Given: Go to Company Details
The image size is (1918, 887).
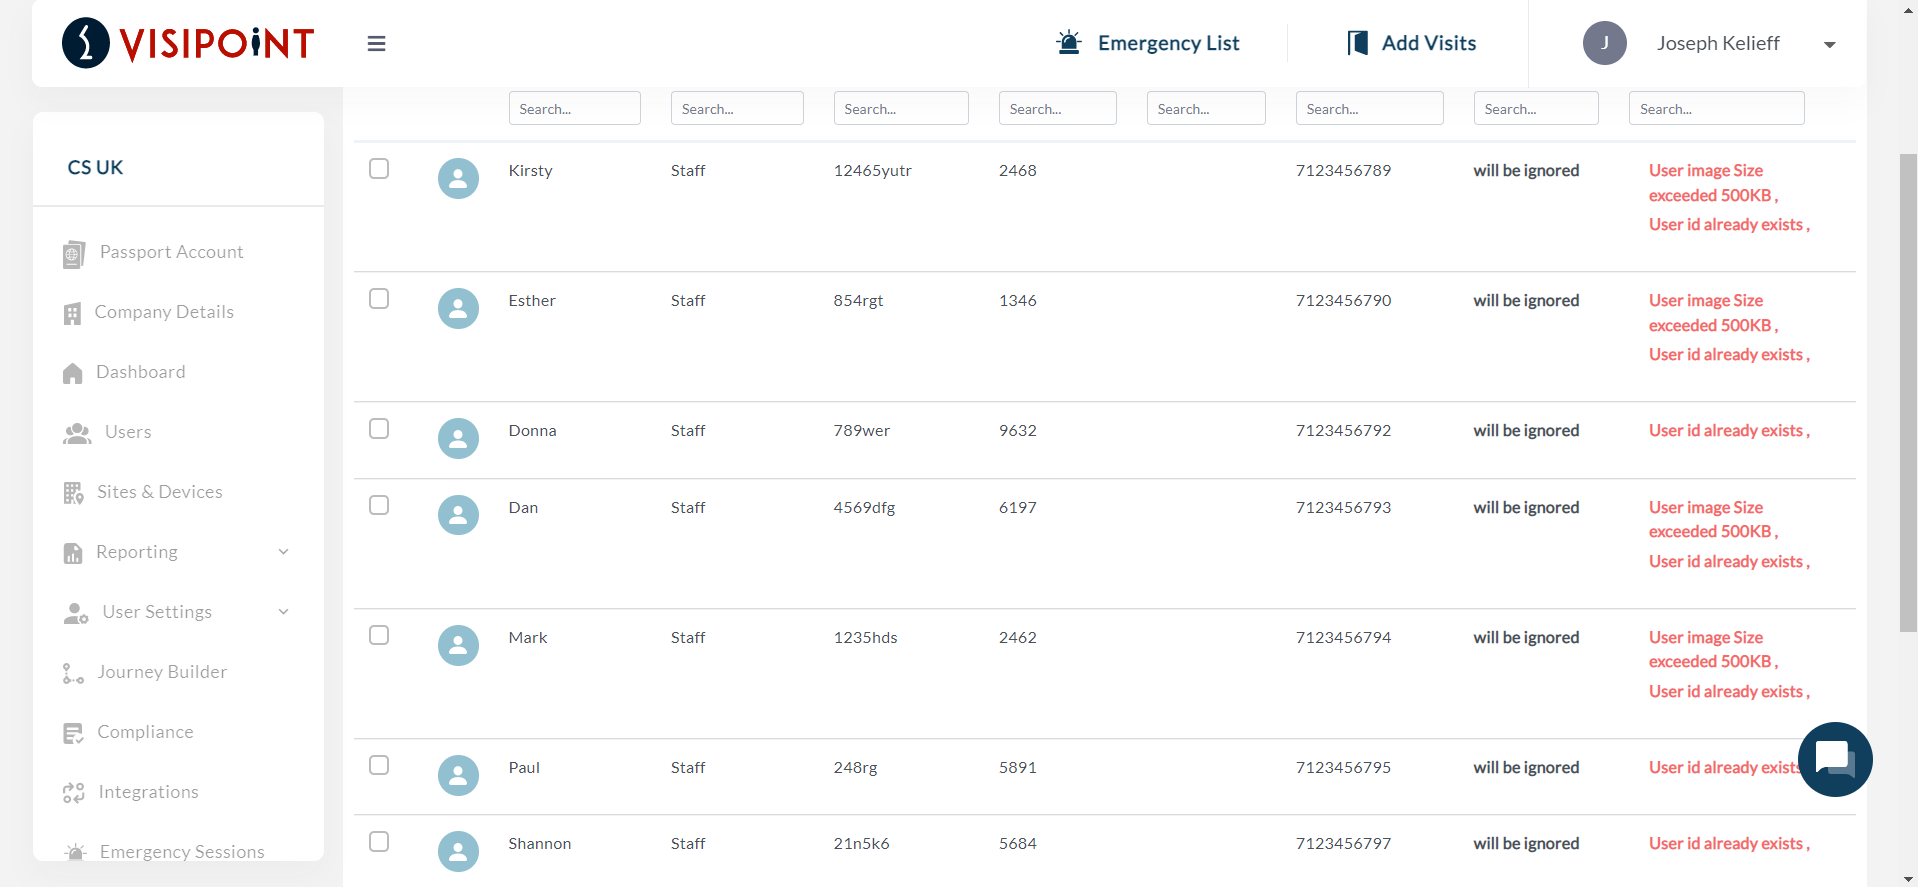Looking at the screenshot, I should (x=164, y=312).
